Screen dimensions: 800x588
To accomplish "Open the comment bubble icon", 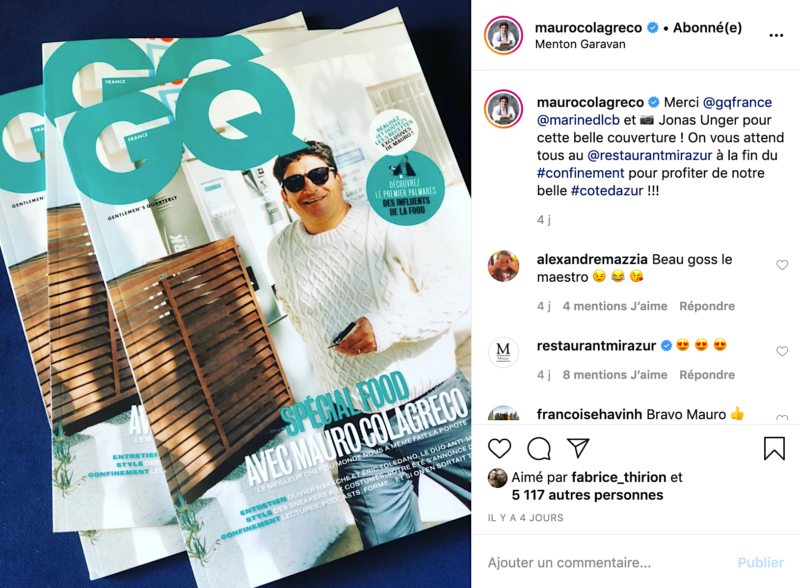I will click(539, 449).
